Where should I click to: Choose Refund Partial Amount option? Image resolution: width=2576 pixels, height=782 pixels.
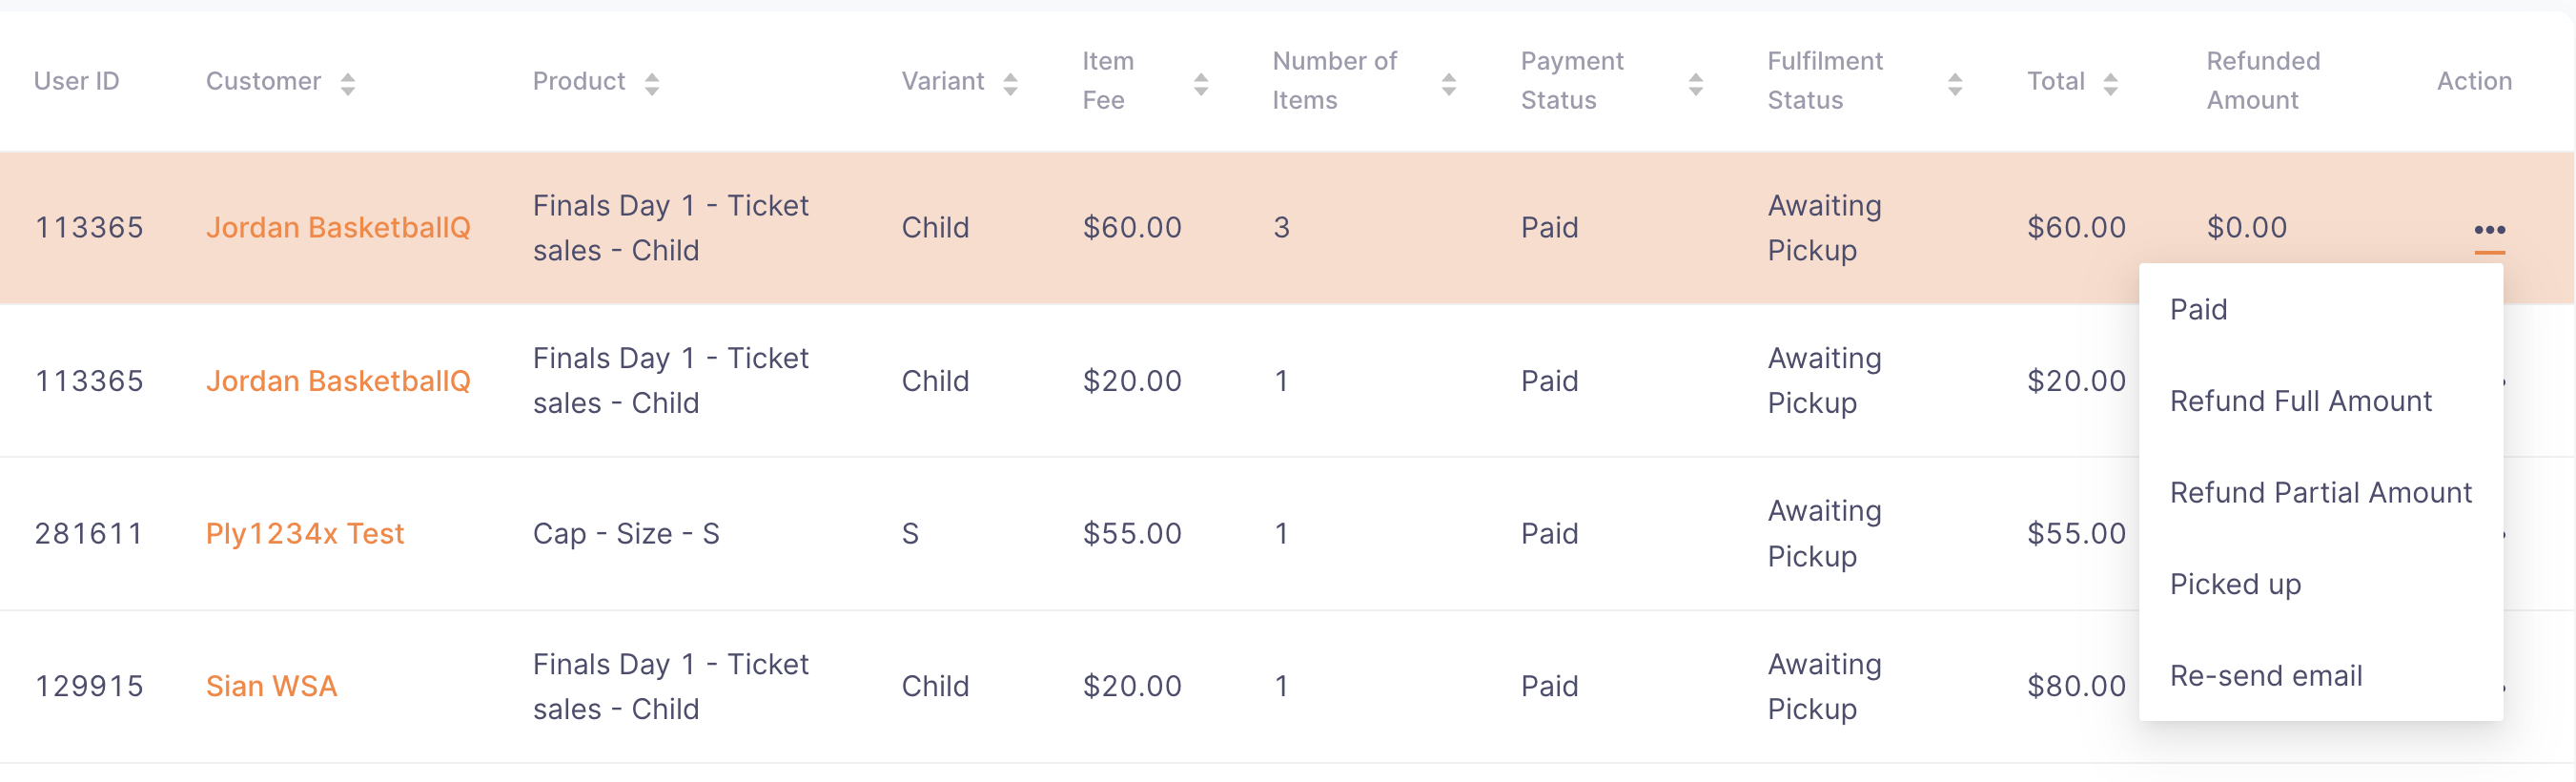2320,493
